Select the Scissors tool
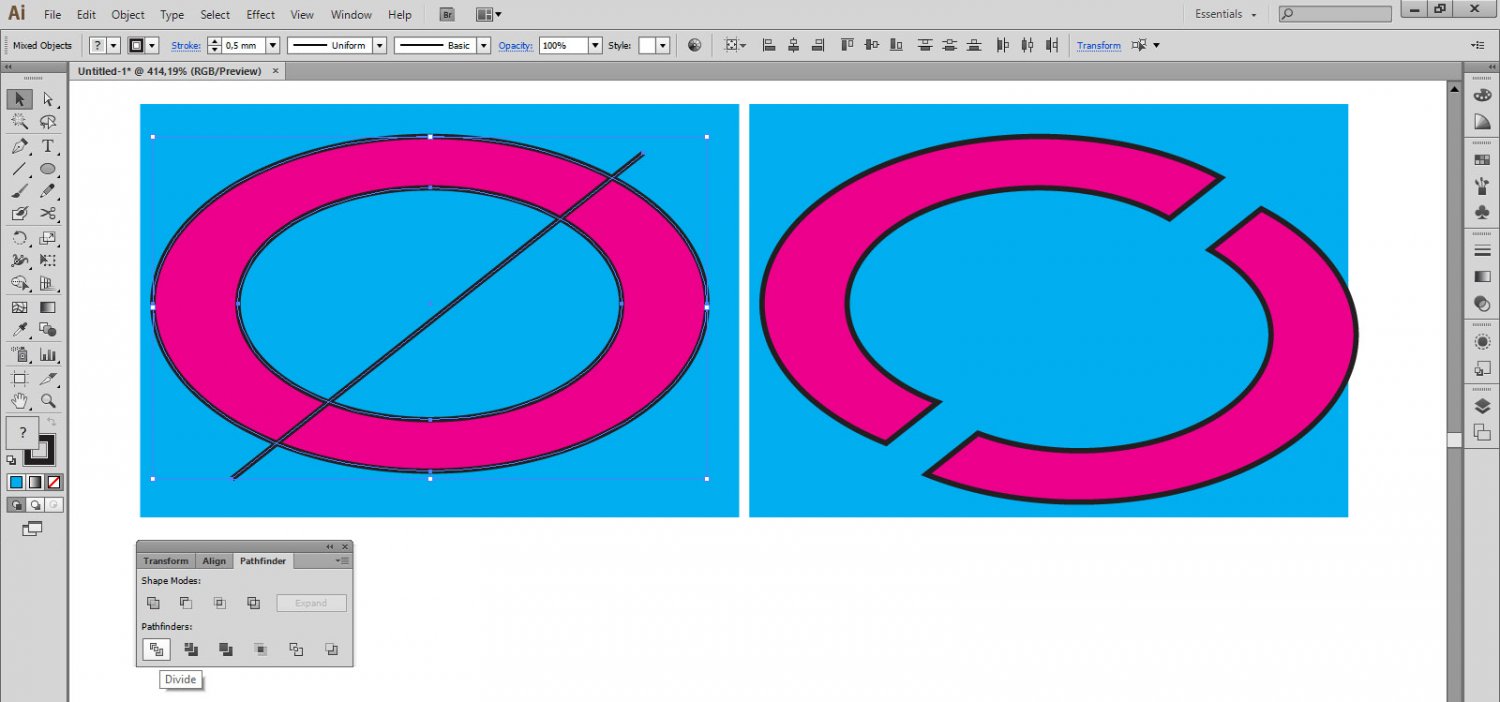Viewport: 1500px width, 702px height. 47,214
